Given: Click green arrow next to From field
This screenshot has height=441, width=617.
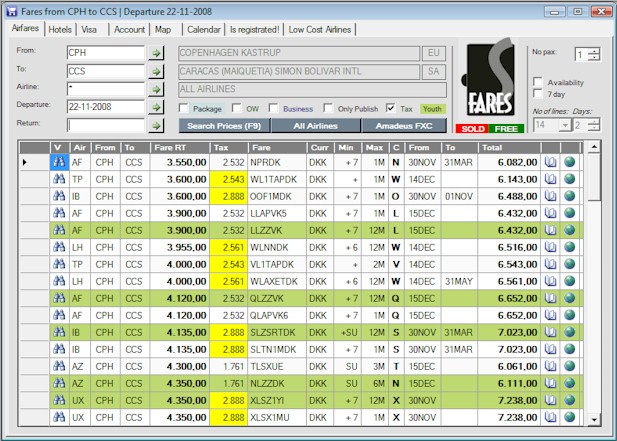Looking at the screenshot, I should click(x=156, y=53).
